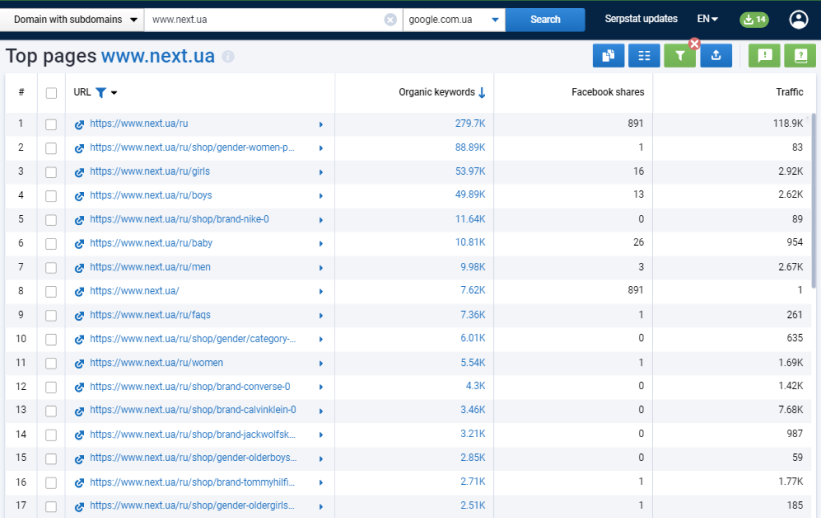Check the box for row 14 brand-jackwolfsk
Screen dimensions: 821x518
click(x=51, y=435)
